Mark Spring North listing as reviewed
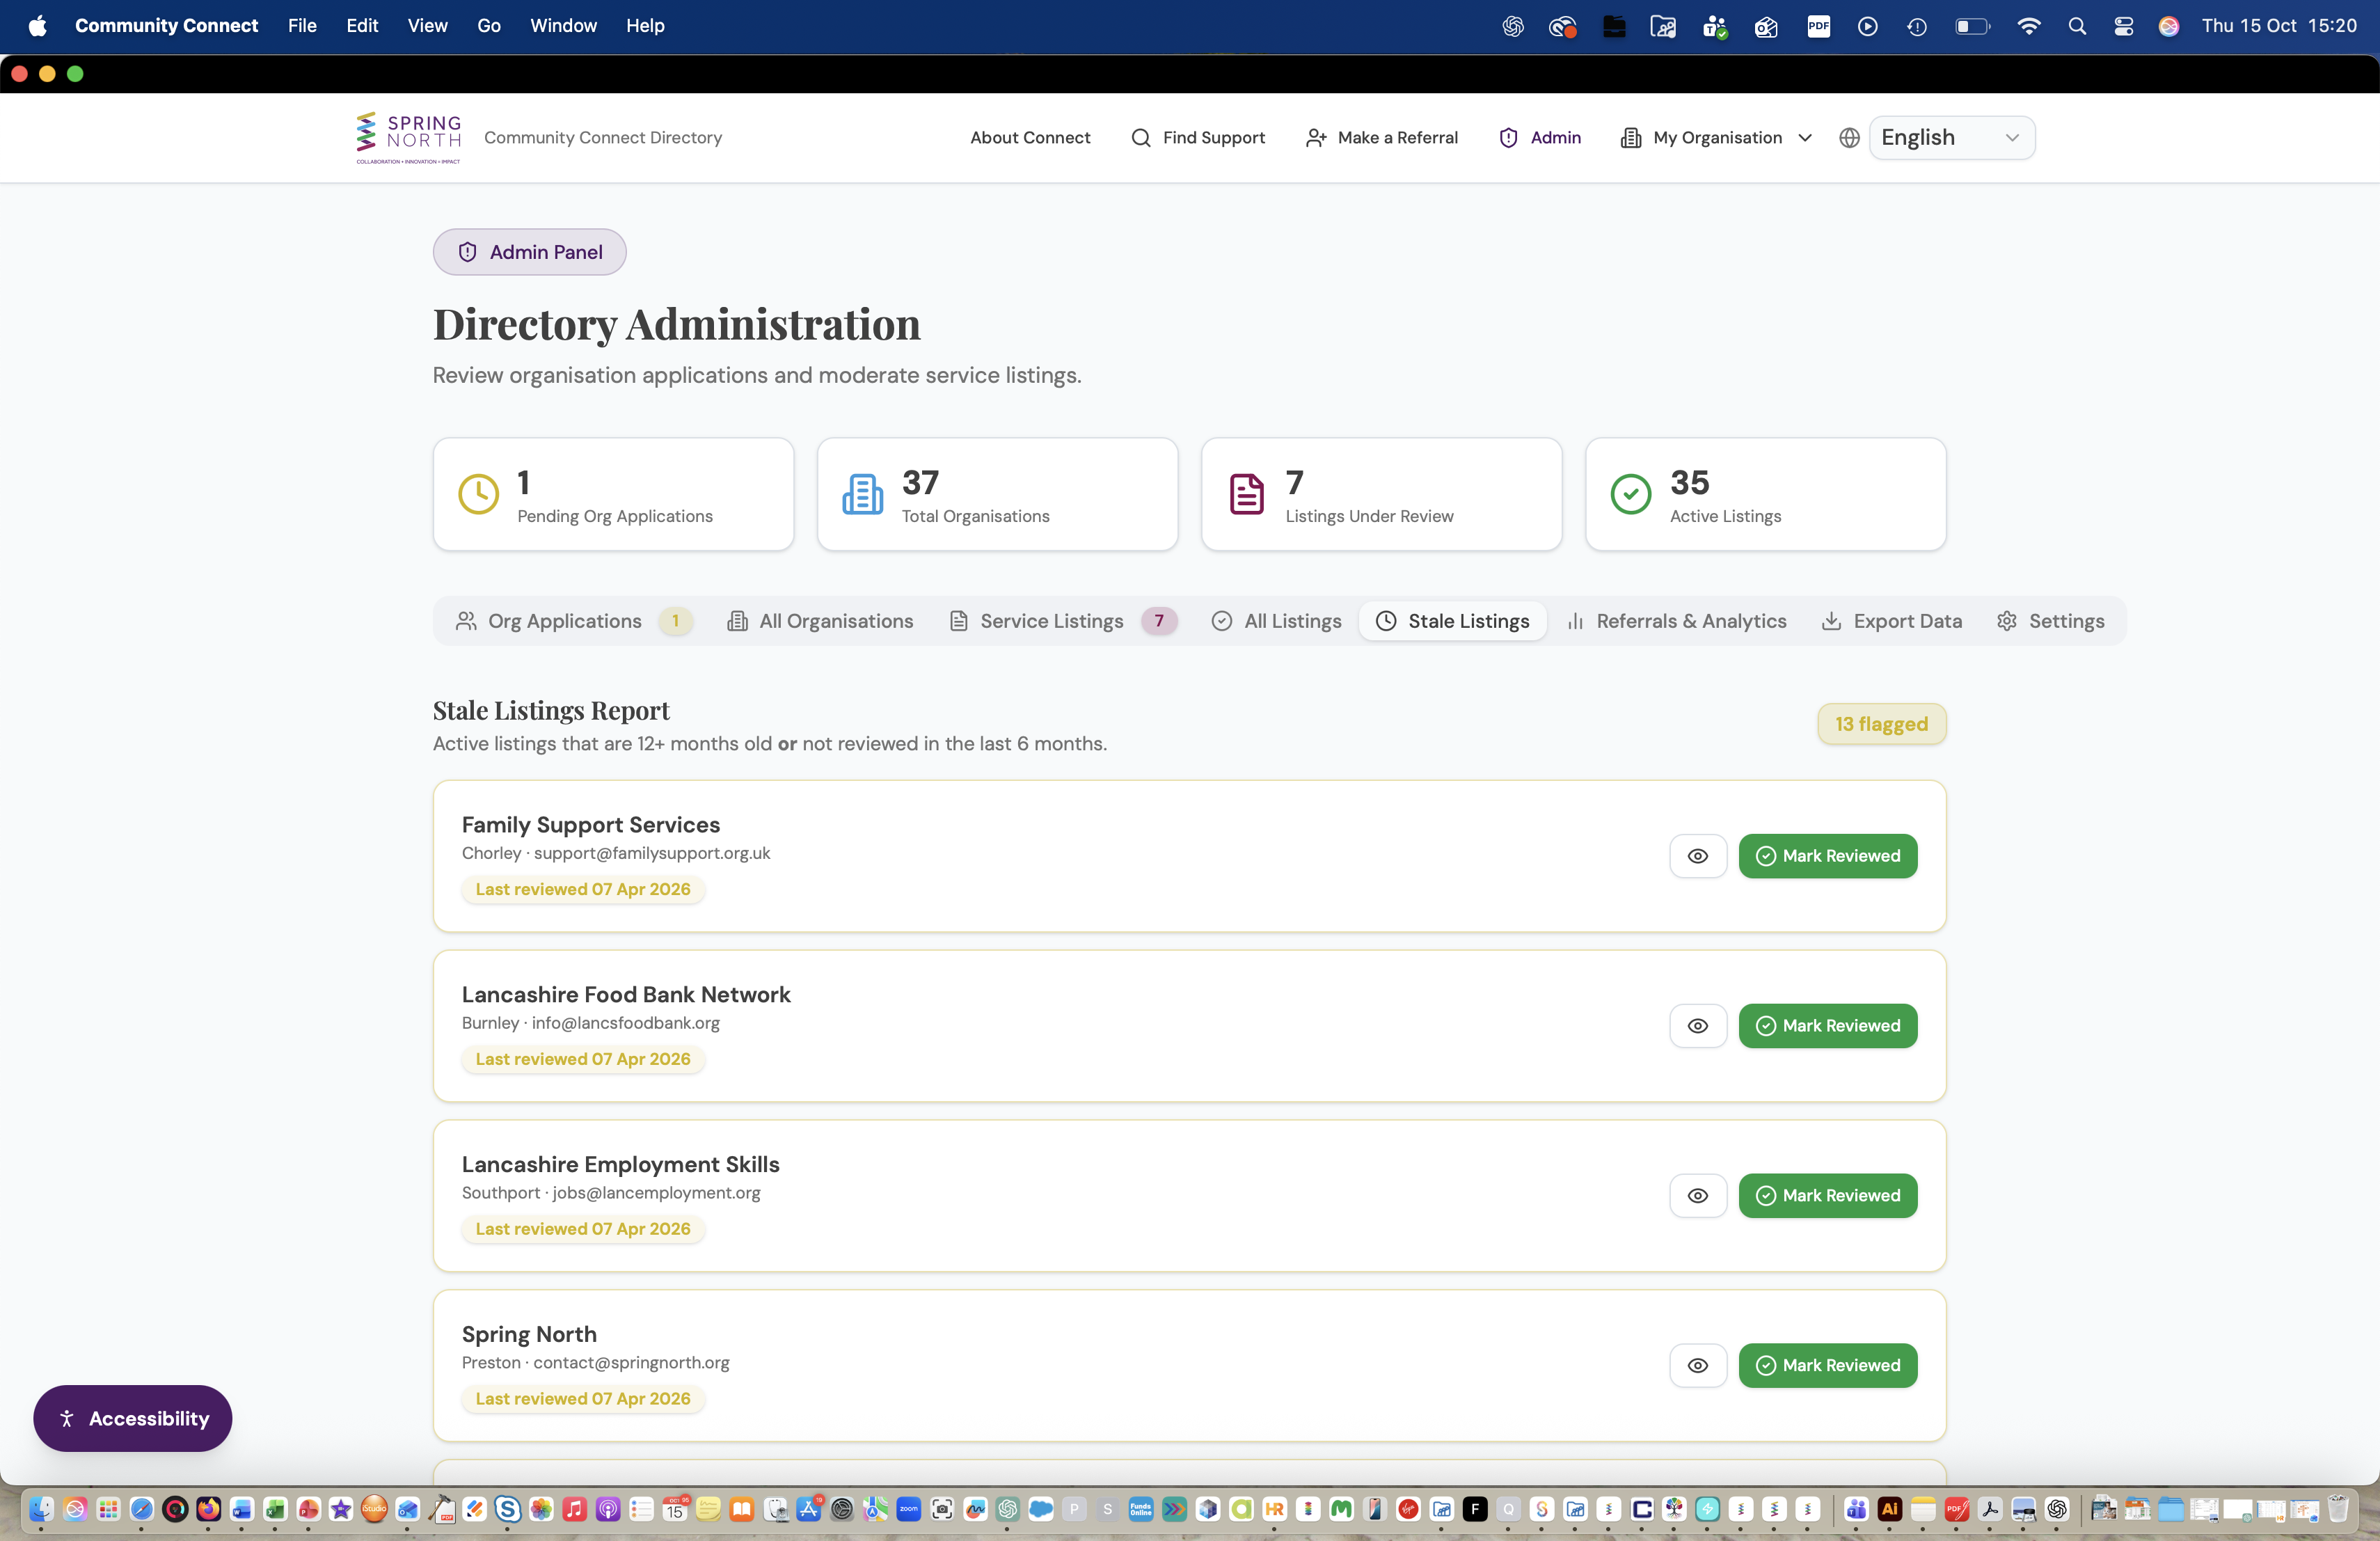This screenshot has width=2380, height=1541. [1827, 1366]
